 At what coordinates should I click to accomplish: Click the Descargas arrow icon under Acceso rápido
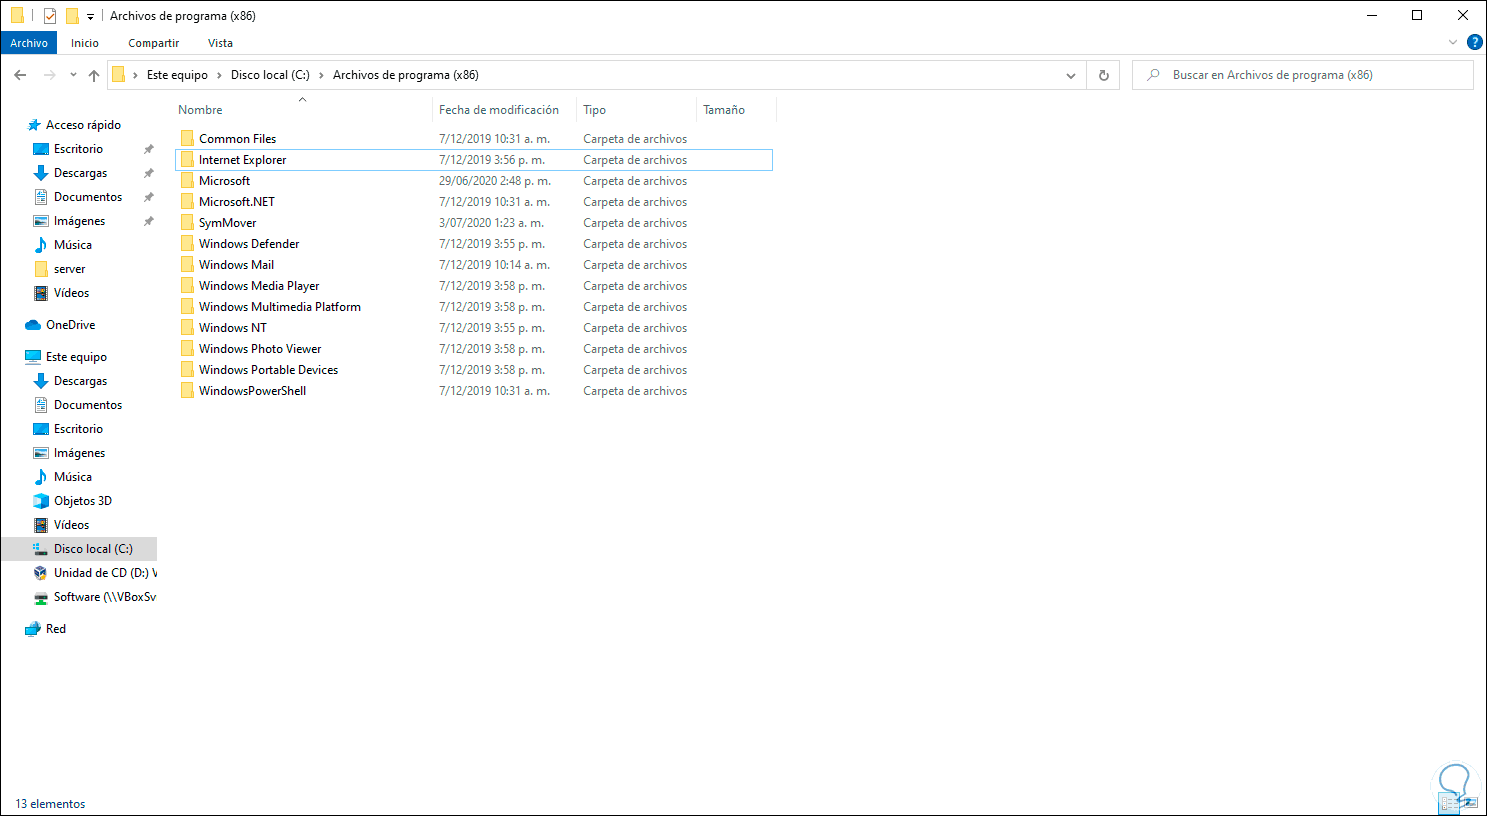pyautogui.click(x=41, y=173)
